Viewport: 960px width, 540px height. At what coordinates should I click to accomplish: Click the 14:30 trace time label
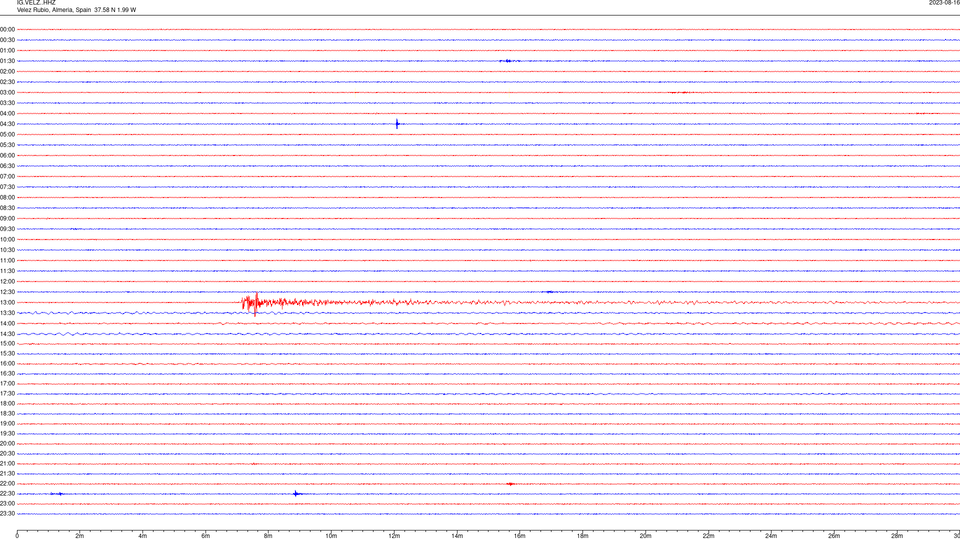pos(7,334)
